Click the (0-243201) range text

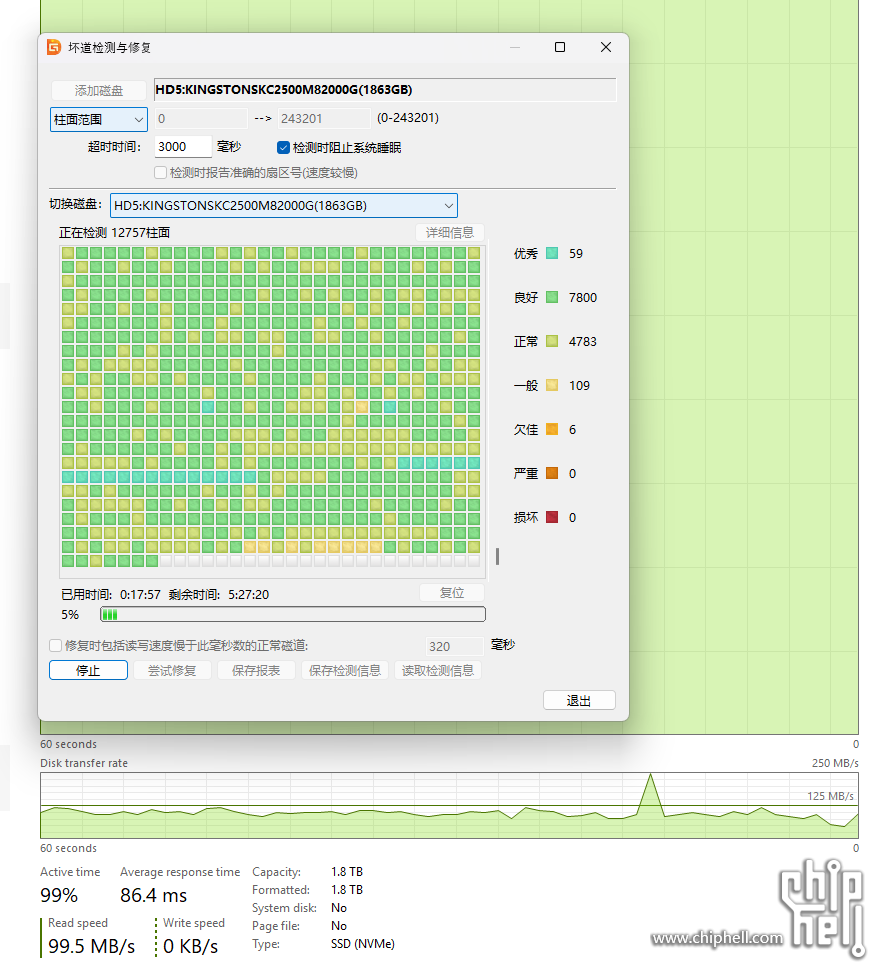pyautogui.click(x=408, y=118)
